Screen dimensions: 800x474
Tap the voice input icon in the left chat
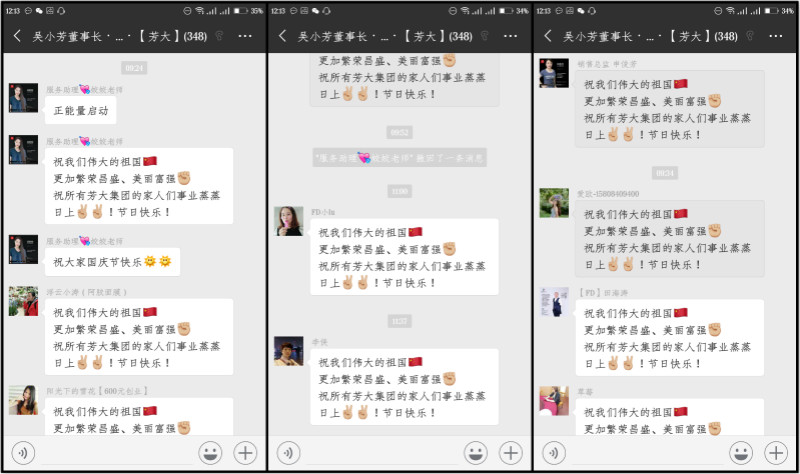(22, 452)
